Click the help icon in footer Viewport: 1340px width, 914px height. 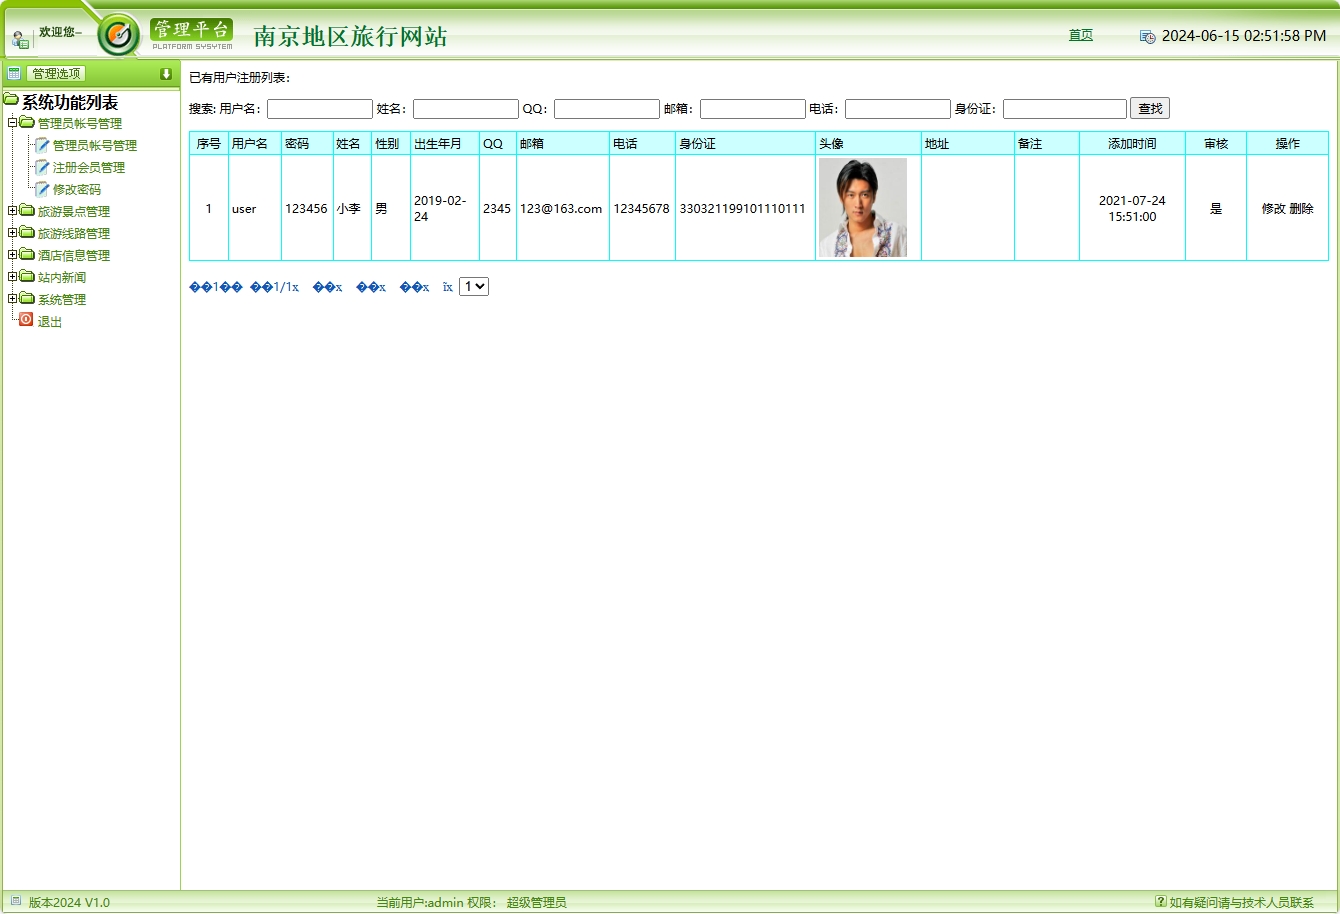(x=1160, y=901)
